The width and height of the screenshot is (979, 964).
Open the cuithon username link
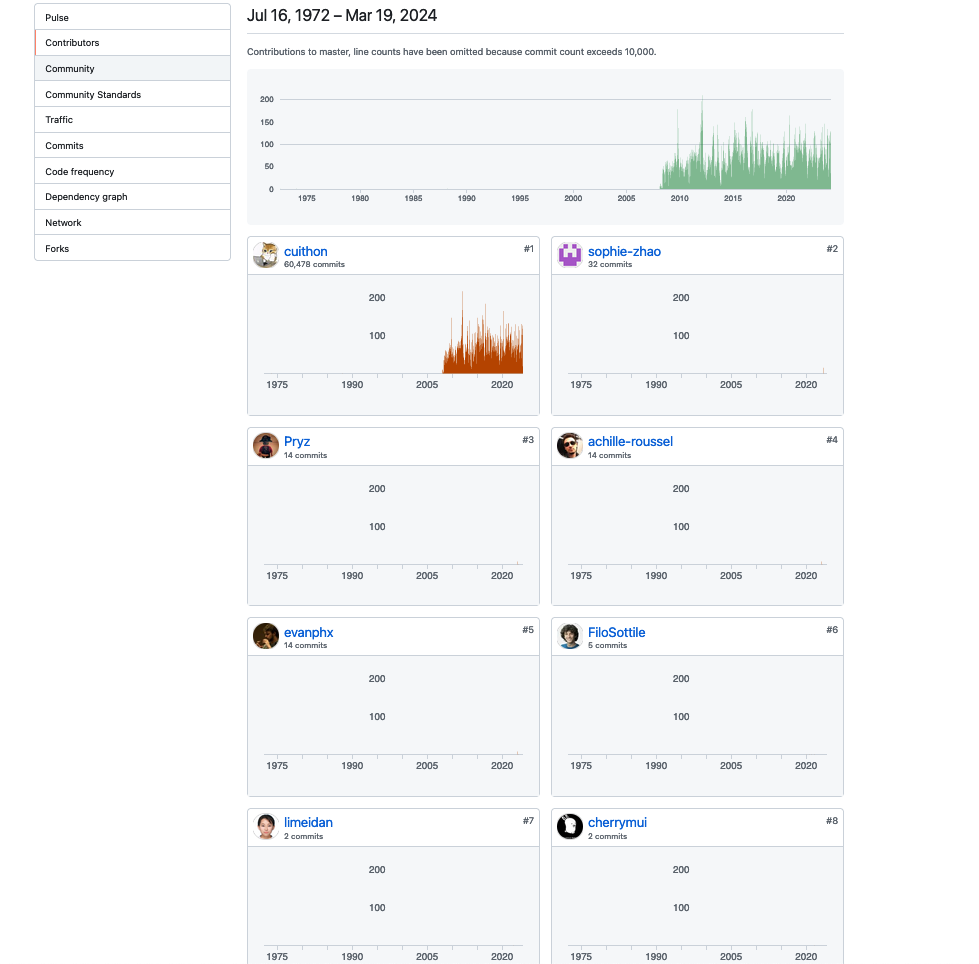coord(305,251)
